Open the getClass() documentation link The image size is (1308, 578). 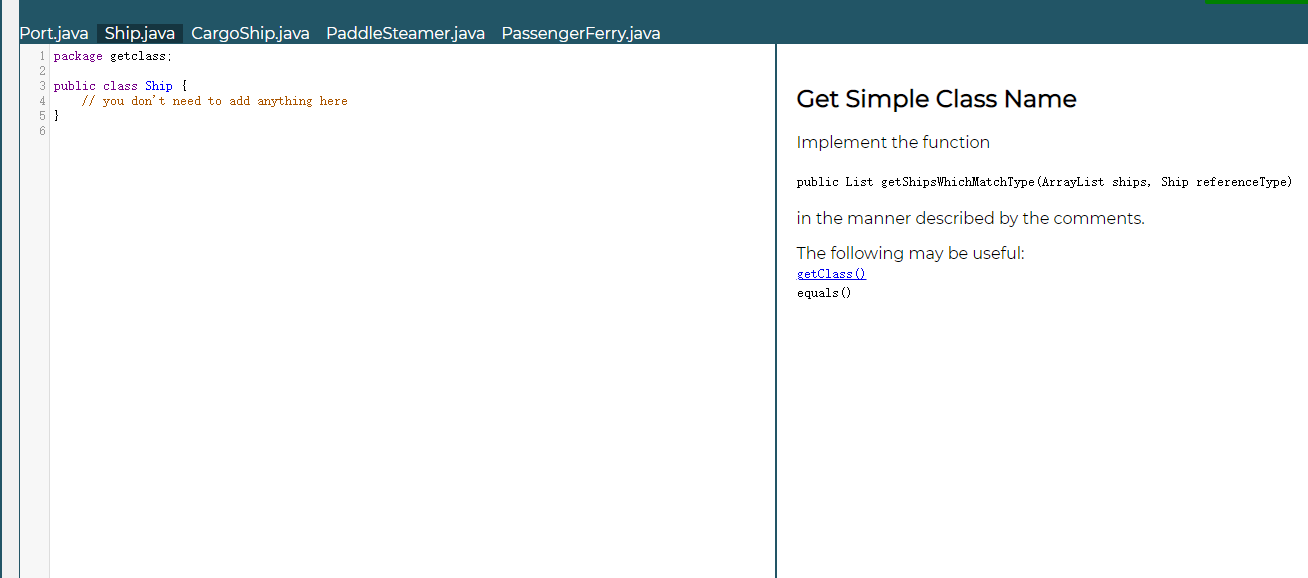(x=830, y=273)
